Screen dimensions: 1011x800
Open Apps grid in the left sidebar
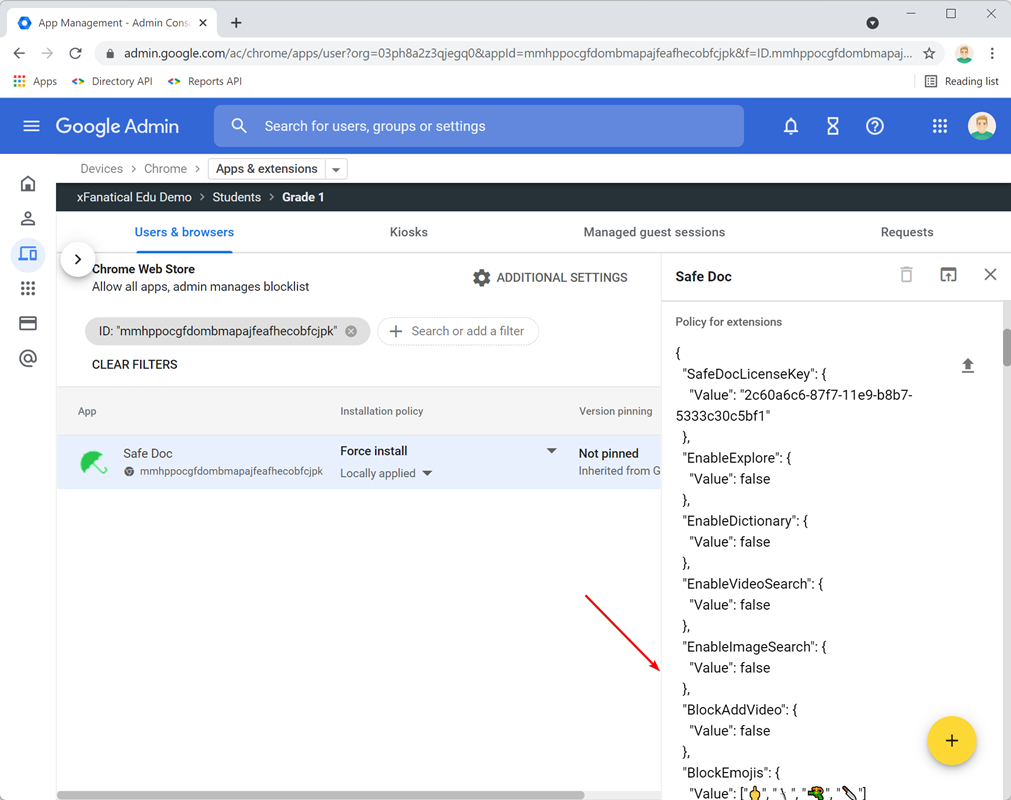click(28, 288)
